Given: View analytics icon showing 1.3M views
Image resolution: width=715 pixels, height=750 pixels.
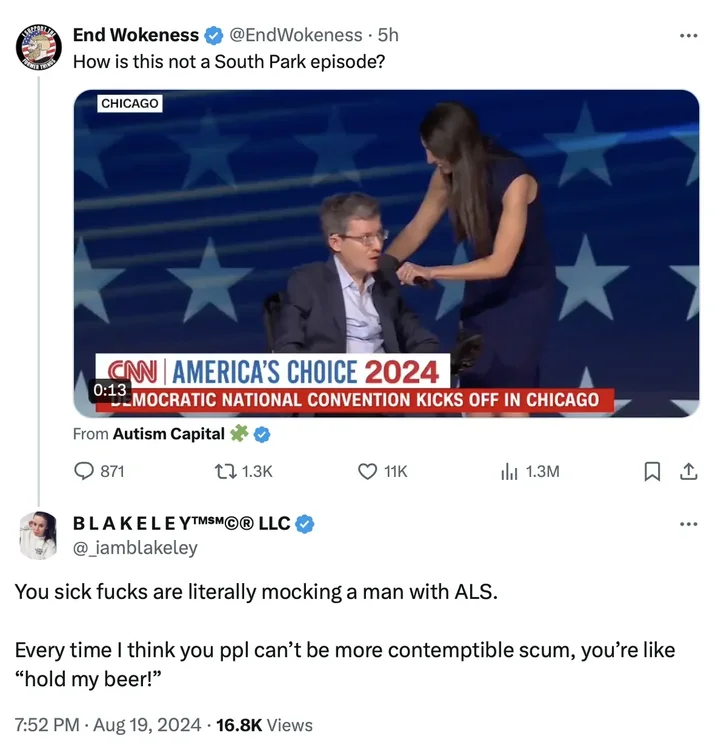Looking at the screenshot, I should (x=509, y=472).
